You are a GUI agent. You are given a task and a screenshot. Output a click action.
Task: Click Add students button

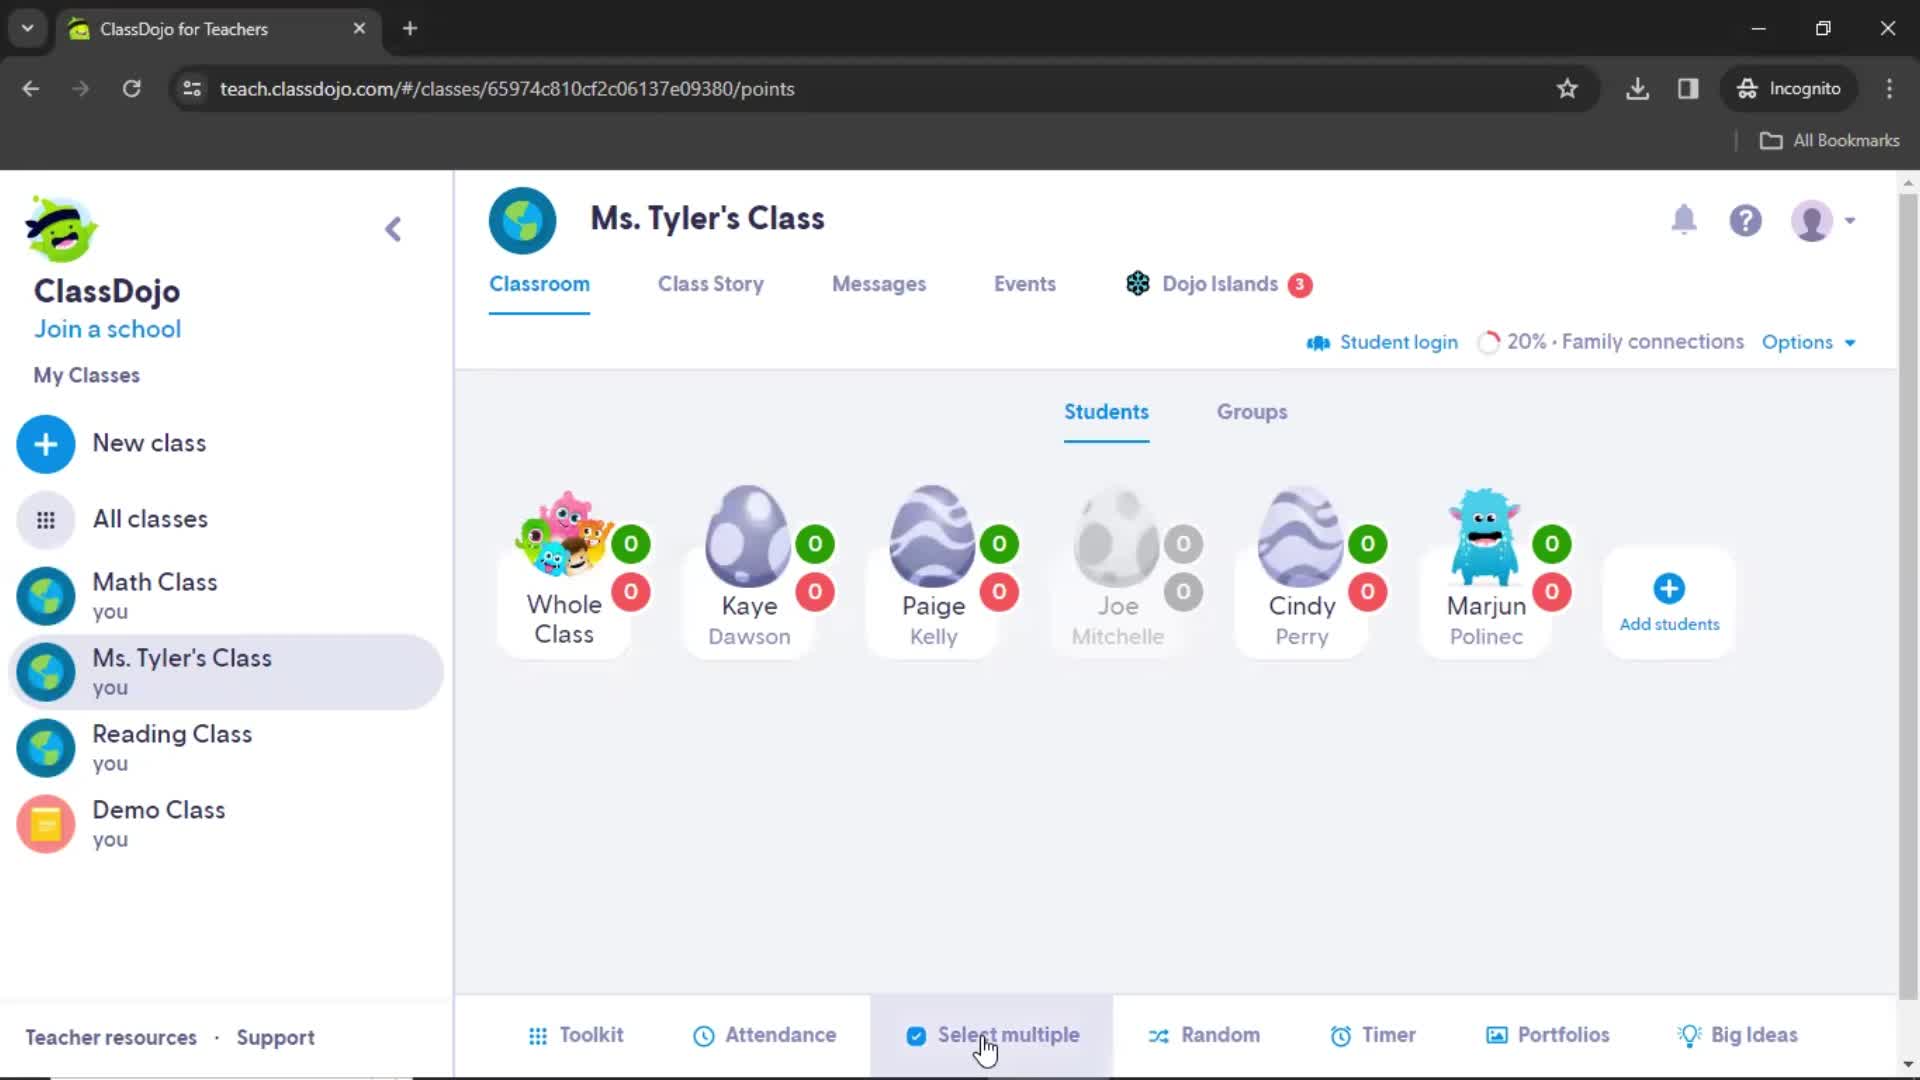[1668, 601]
